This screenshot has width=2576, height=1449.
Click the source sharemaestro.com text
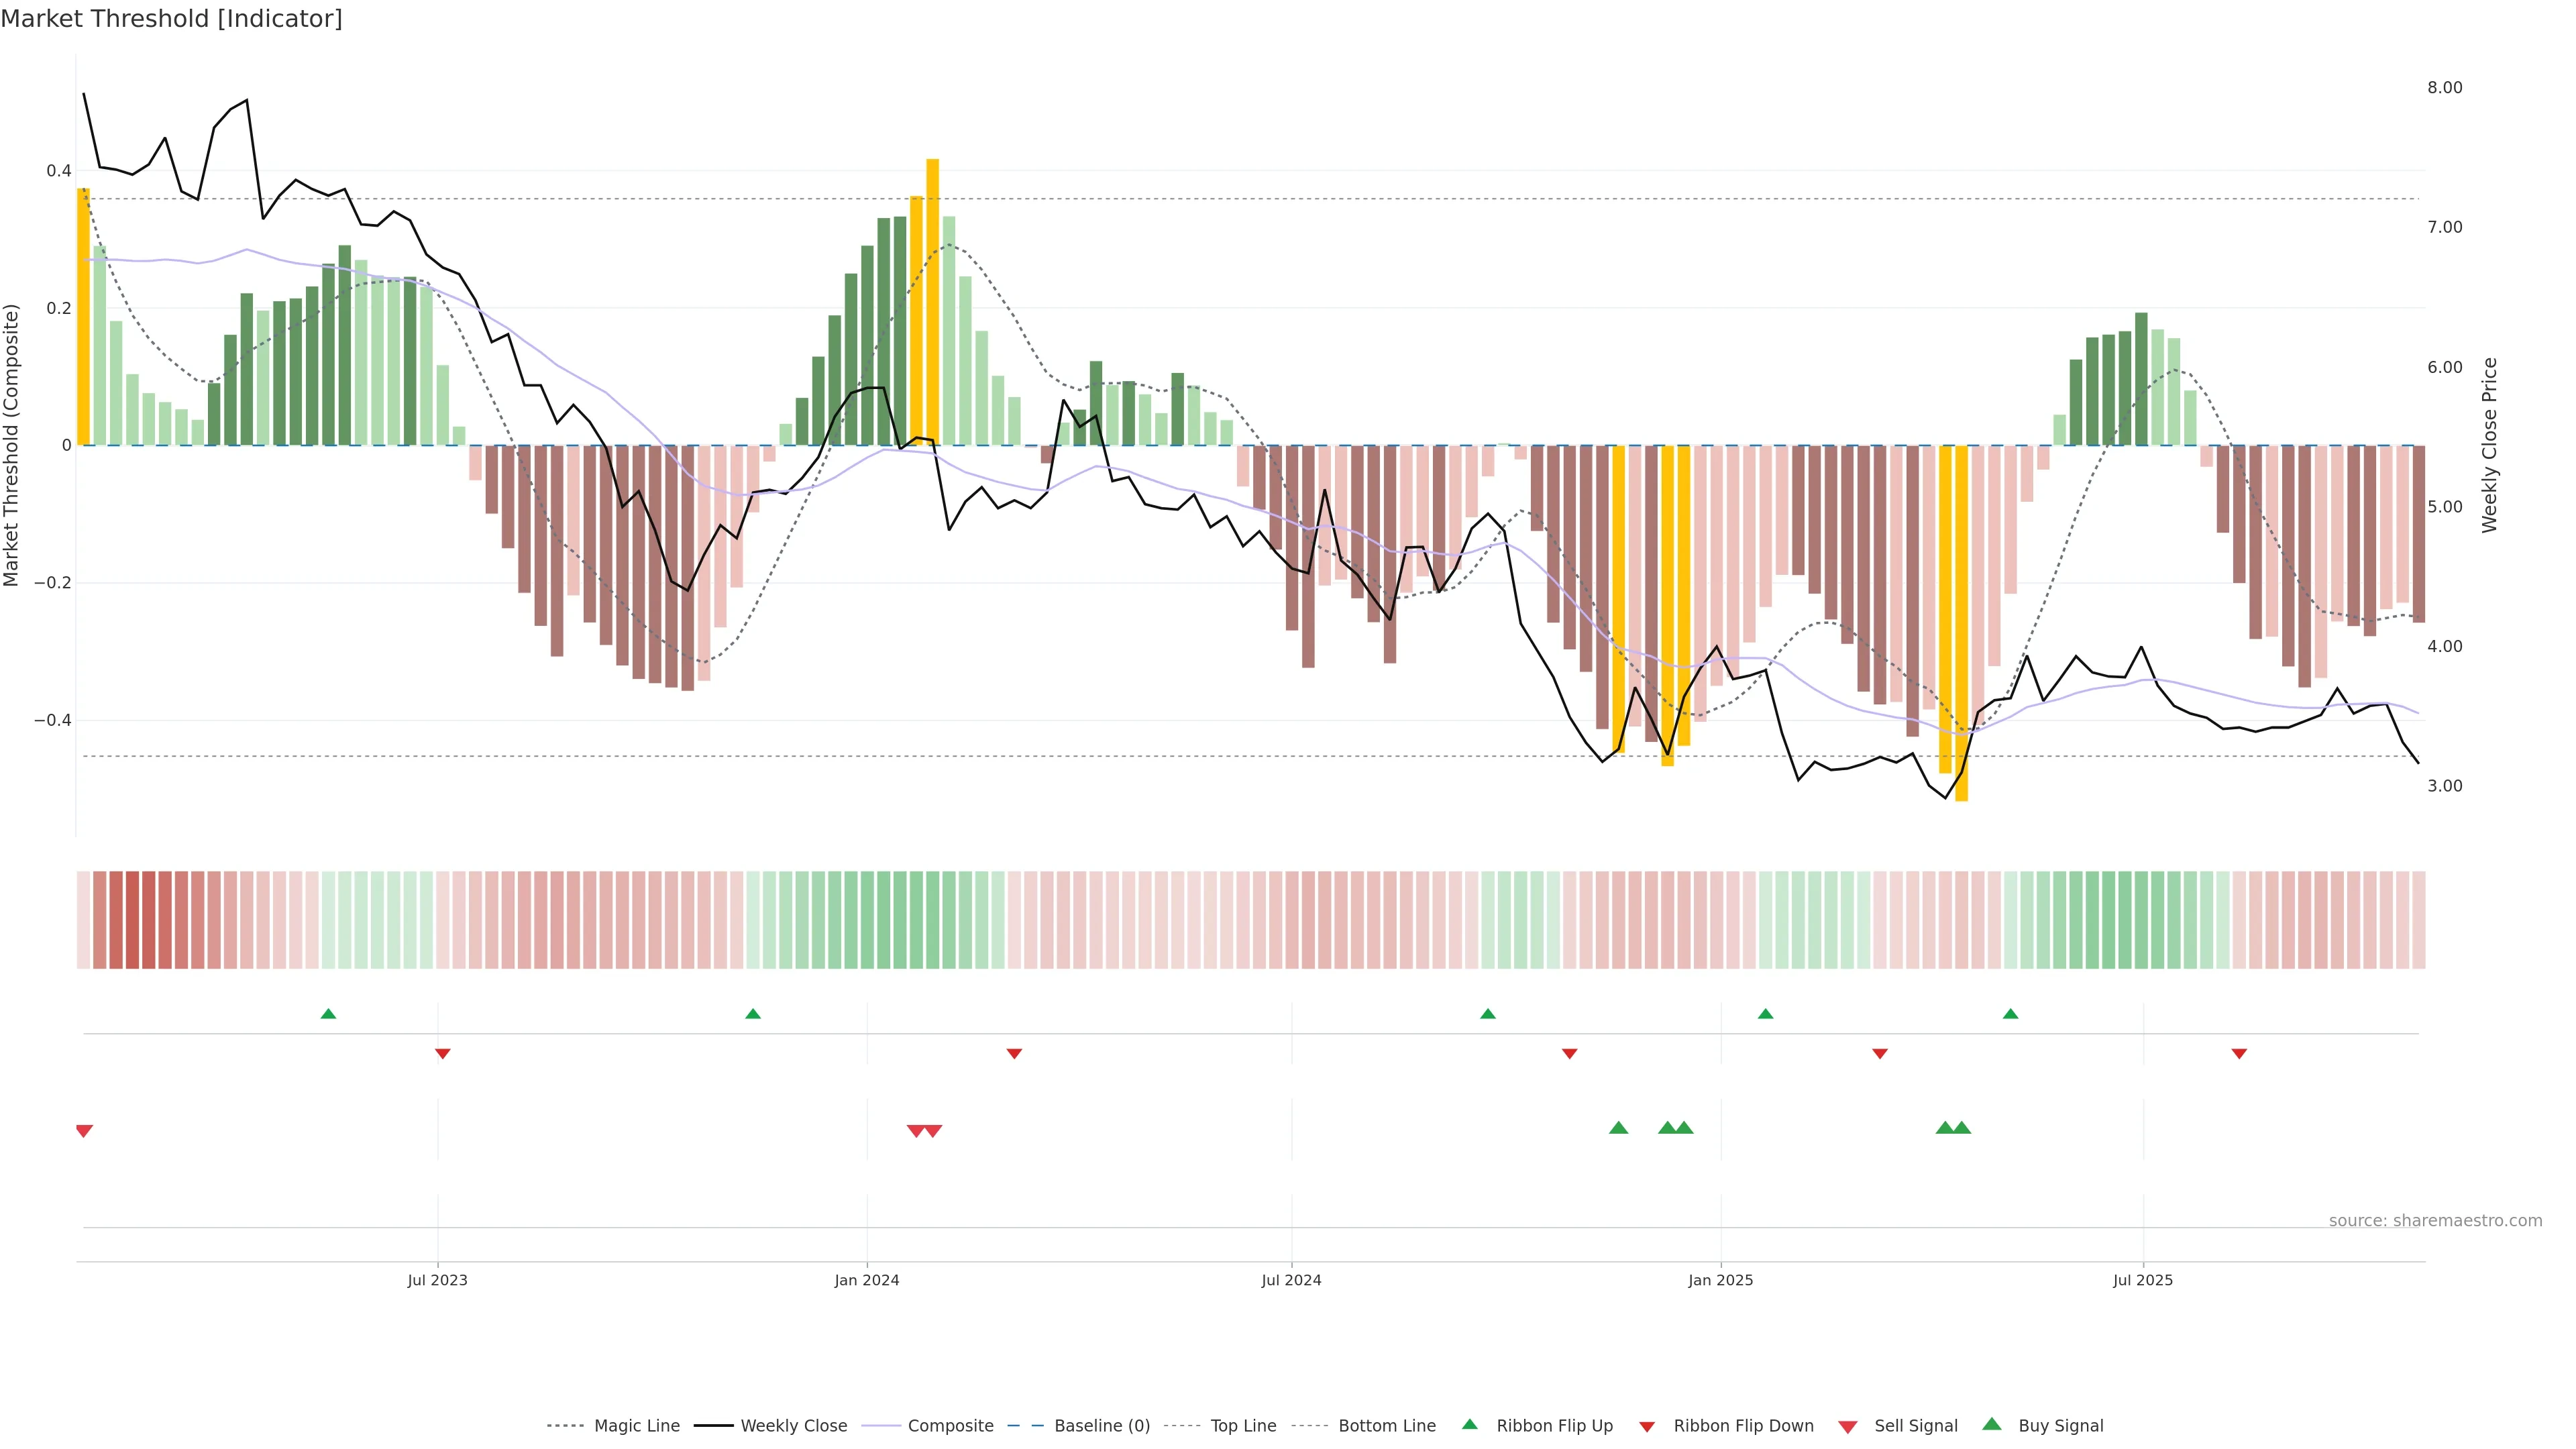(x=2435, y=1220)
